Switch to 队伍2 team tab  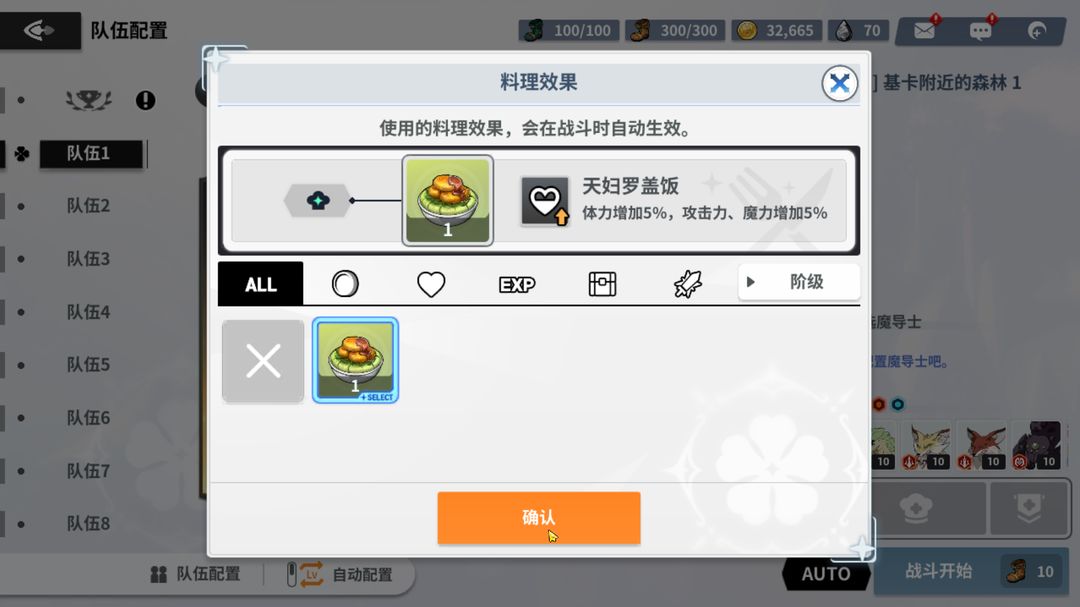(87, 205)
